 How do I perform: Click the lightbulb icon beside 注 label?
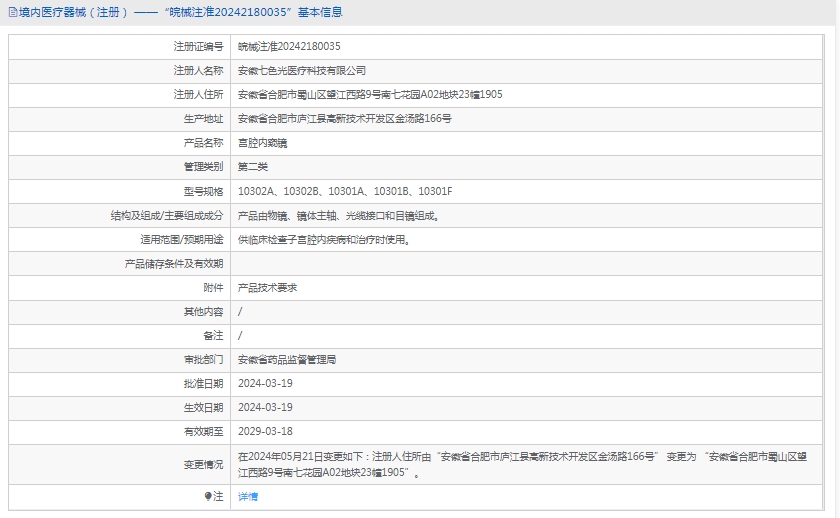pos(208,497)
